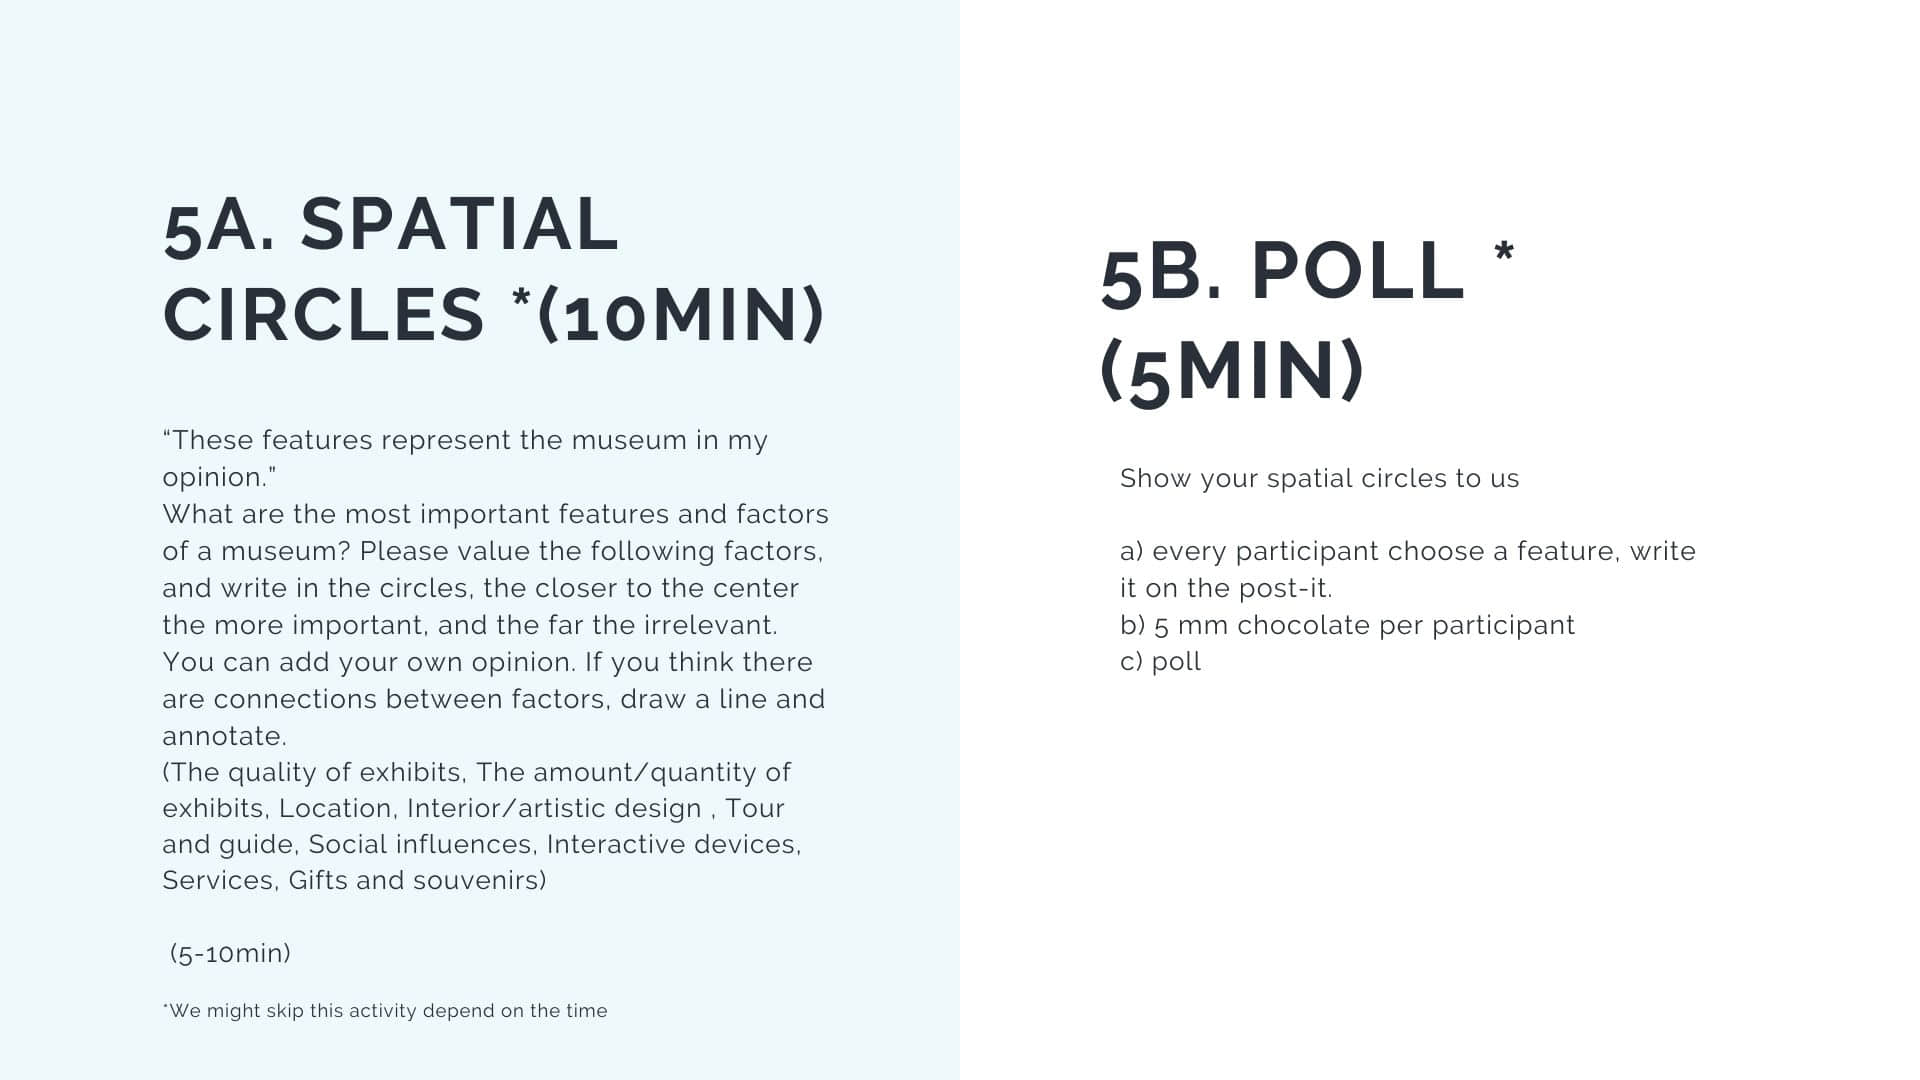Select step b) 5 mm chocolate per participant

point(1347,625)
